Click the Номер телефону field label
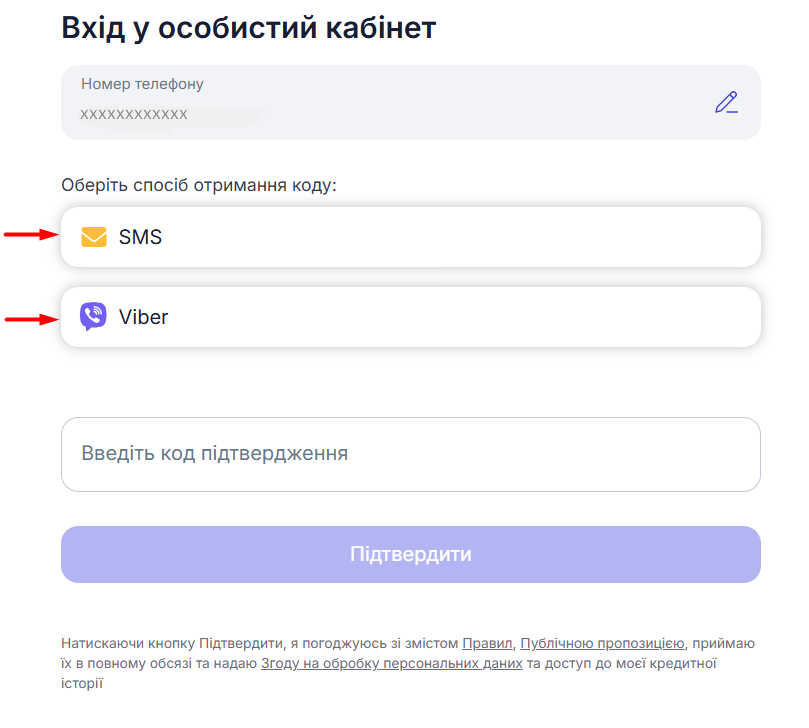This screenshot has height=728, width=809. pos(142,84)
